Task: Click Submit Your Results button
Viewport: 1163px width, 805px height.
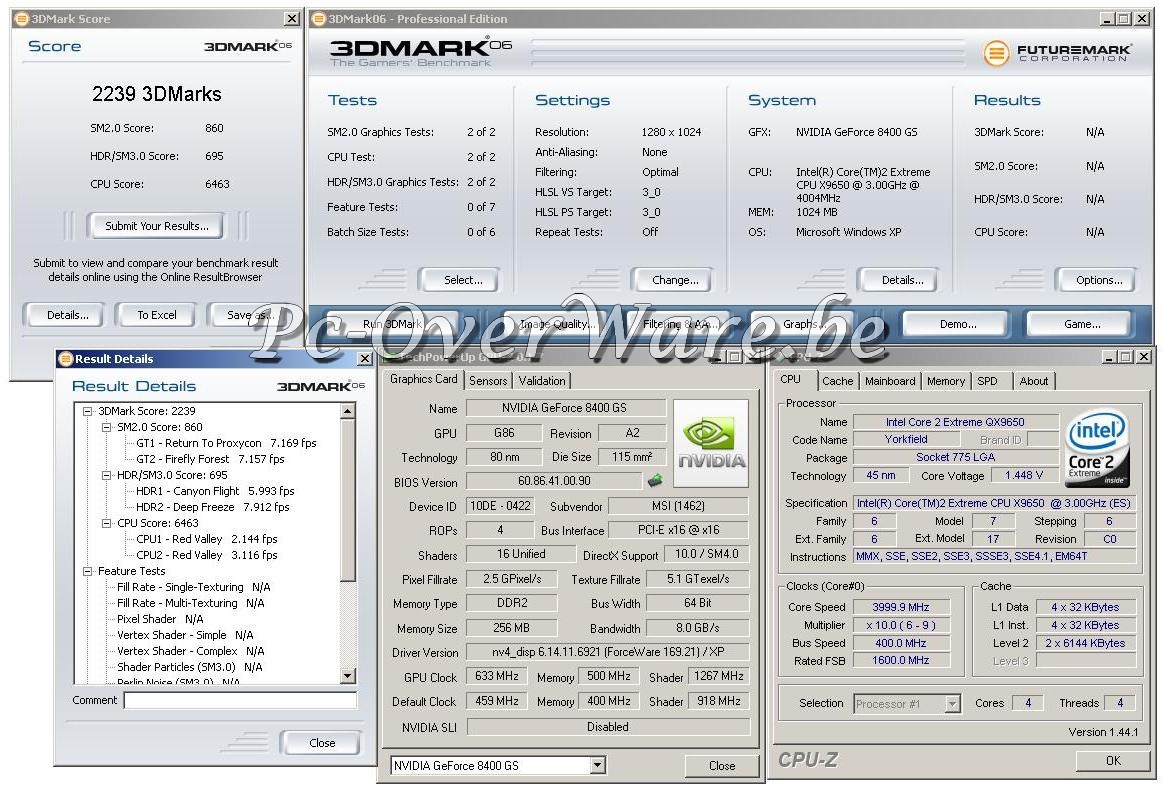Action: pyautogui.click(x=157, y=226)
